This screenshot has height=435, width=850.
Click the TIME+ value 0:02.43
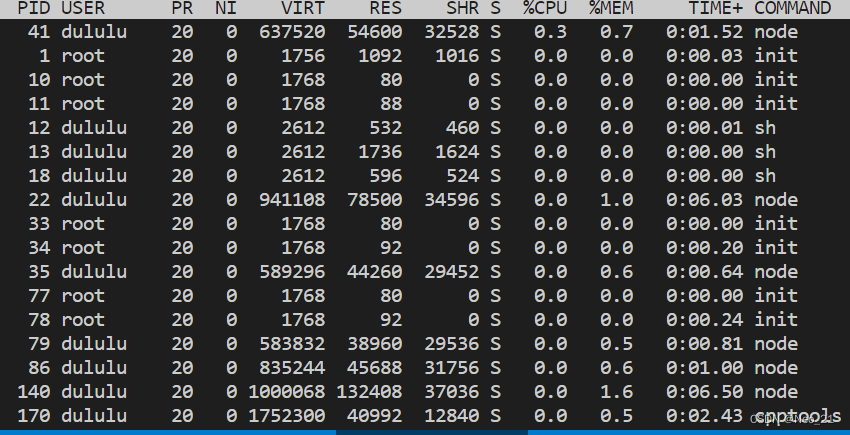pyautogui.click(x=704, y=415)
